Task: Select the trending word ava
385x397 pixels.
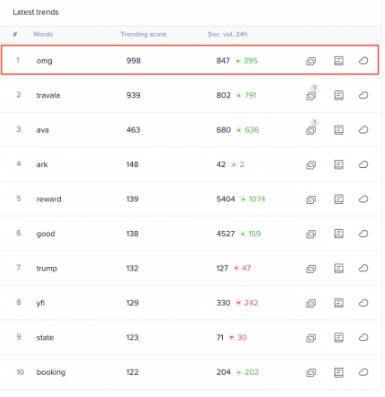Action: (x=42, y=130)
